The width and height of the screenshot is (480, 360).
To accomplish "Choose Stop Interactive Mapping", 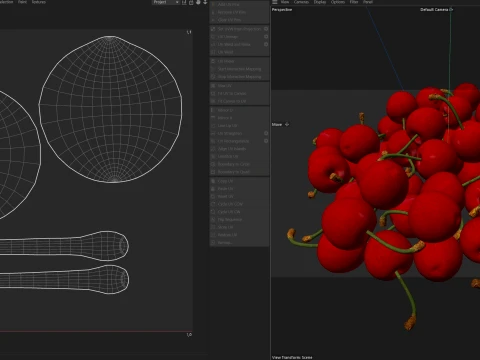I will (239, 77).
